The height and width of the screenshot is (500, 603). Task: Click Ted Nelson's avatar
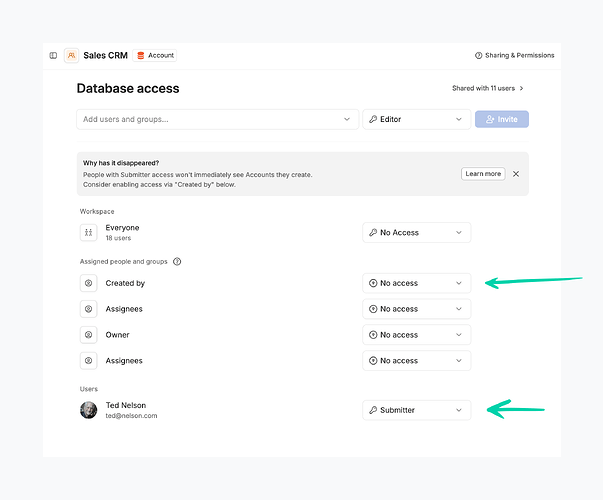pyautogui.click(x=89, y=410)
